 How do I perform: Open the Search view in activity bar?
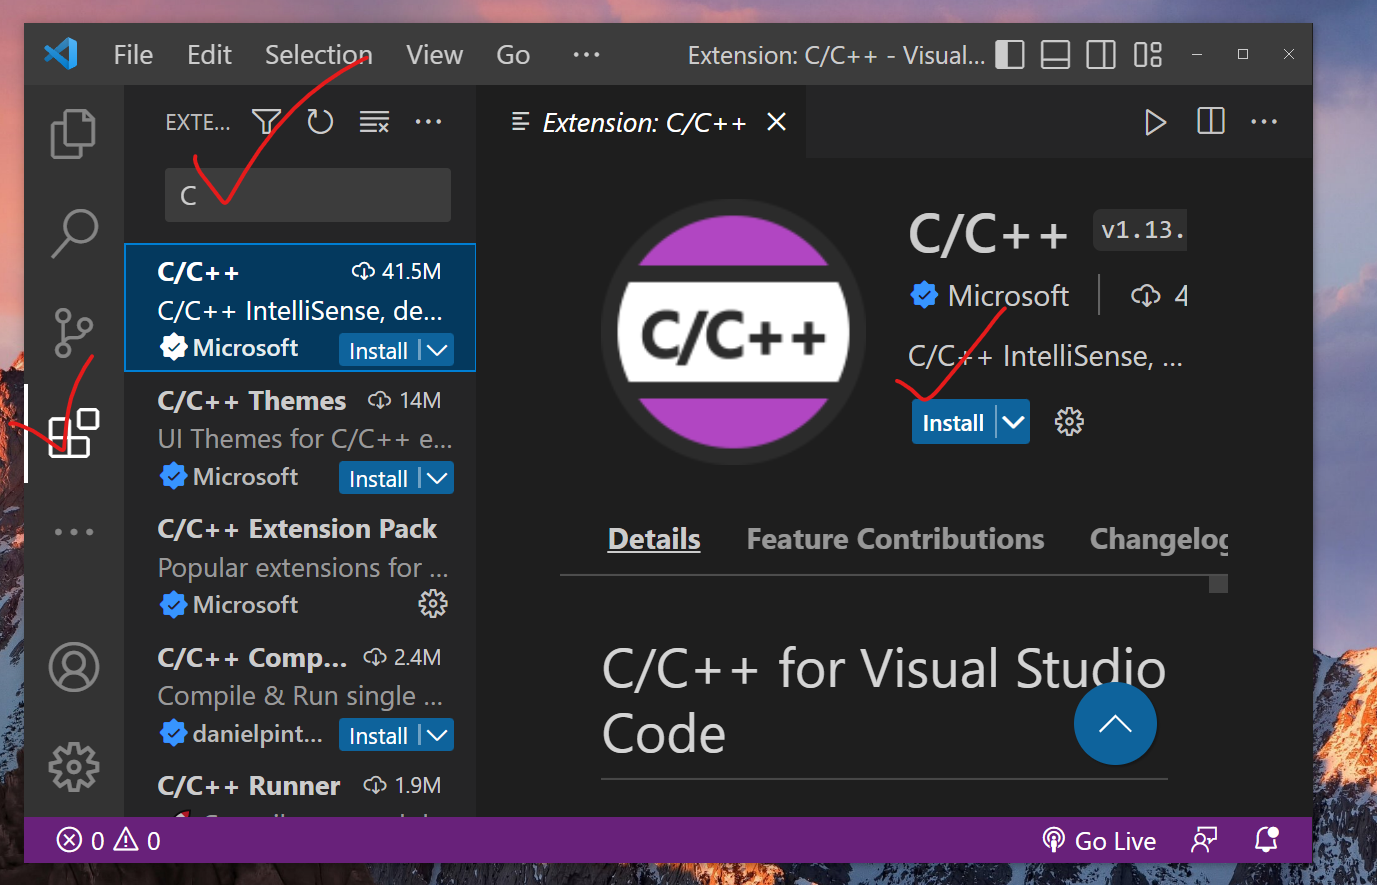coord(74,232)
